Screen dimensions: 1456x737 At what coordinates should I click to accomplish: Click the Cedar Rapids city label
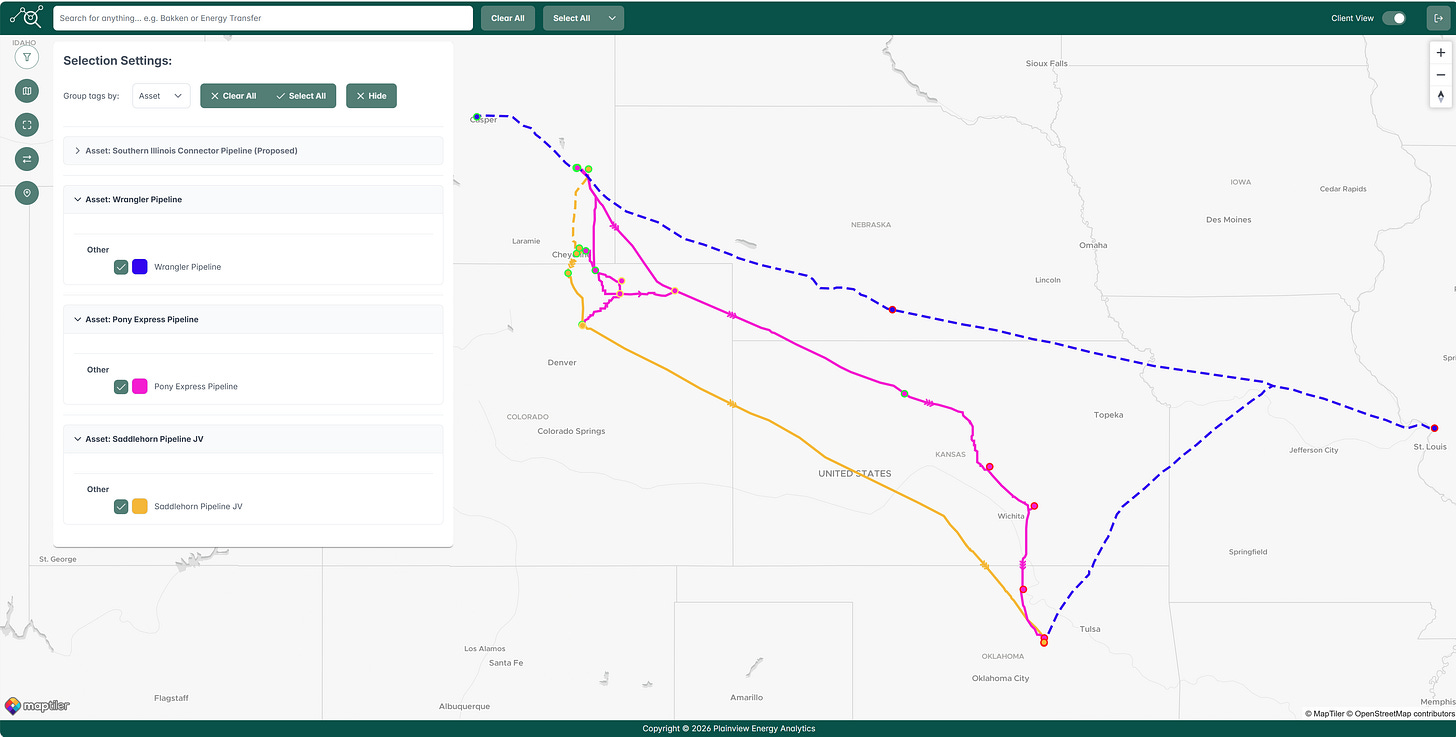click(1343, 189)
